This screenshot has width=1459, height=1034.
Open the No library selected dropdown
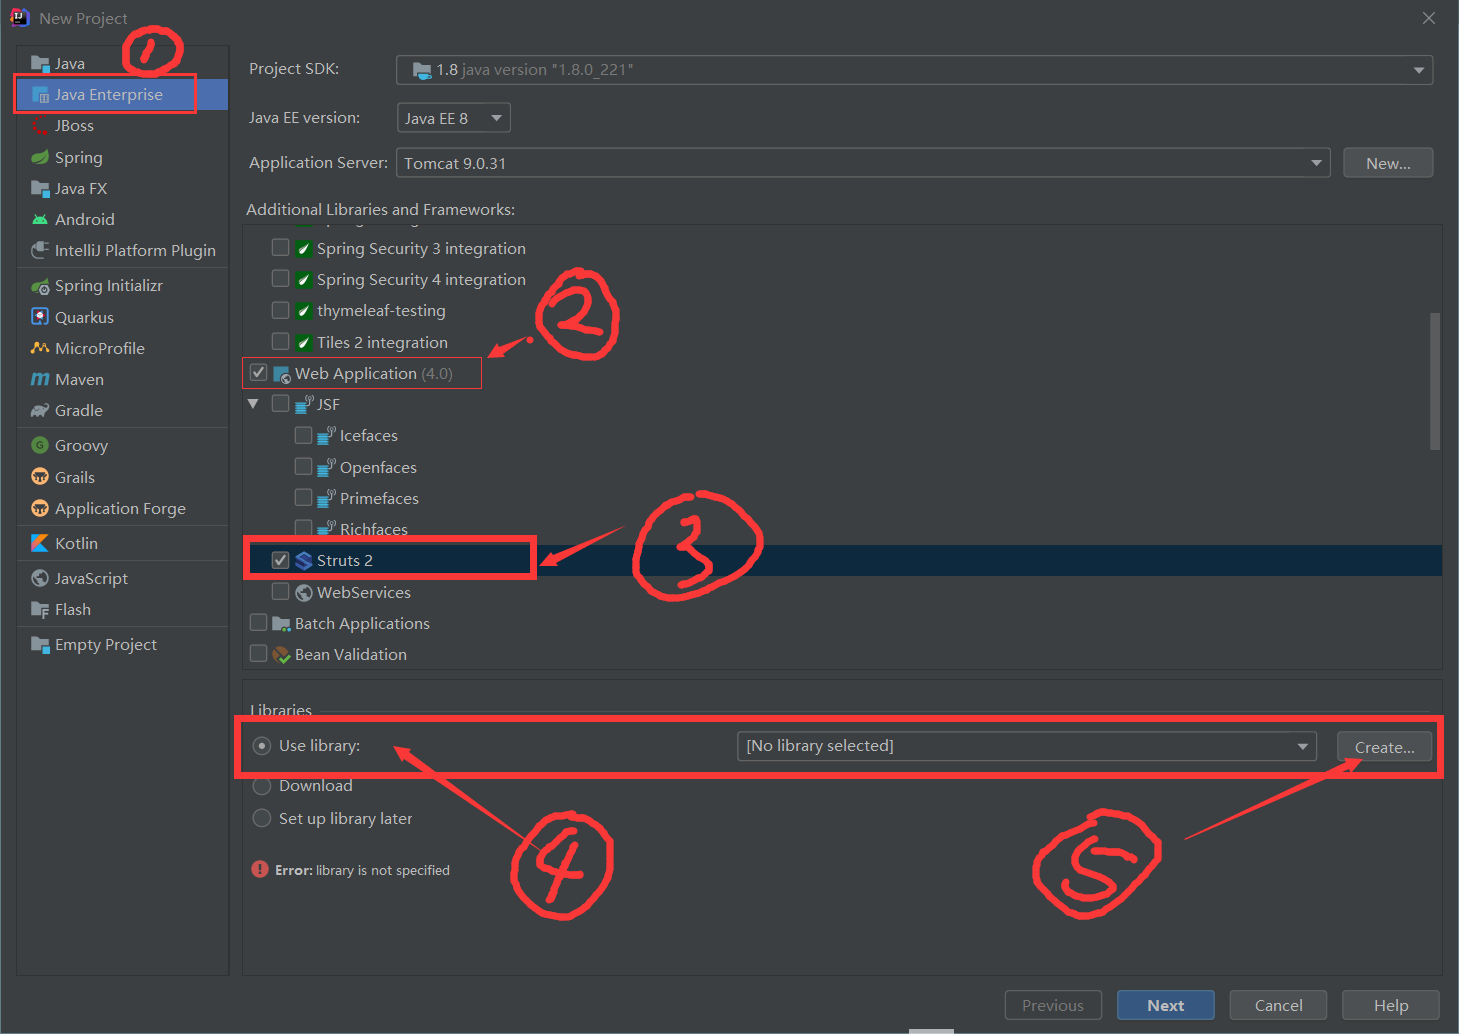pos(1027,746)
